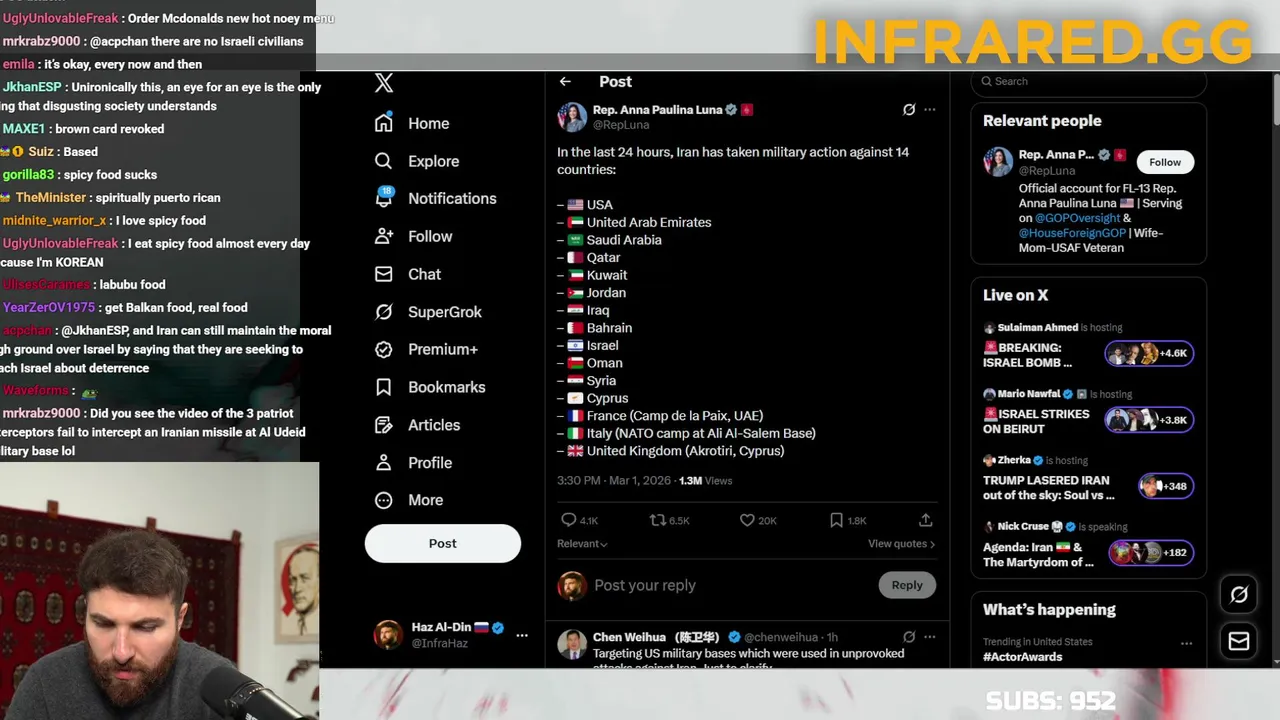
Task: Open View quotes chevron link
Action: (901, 544)
